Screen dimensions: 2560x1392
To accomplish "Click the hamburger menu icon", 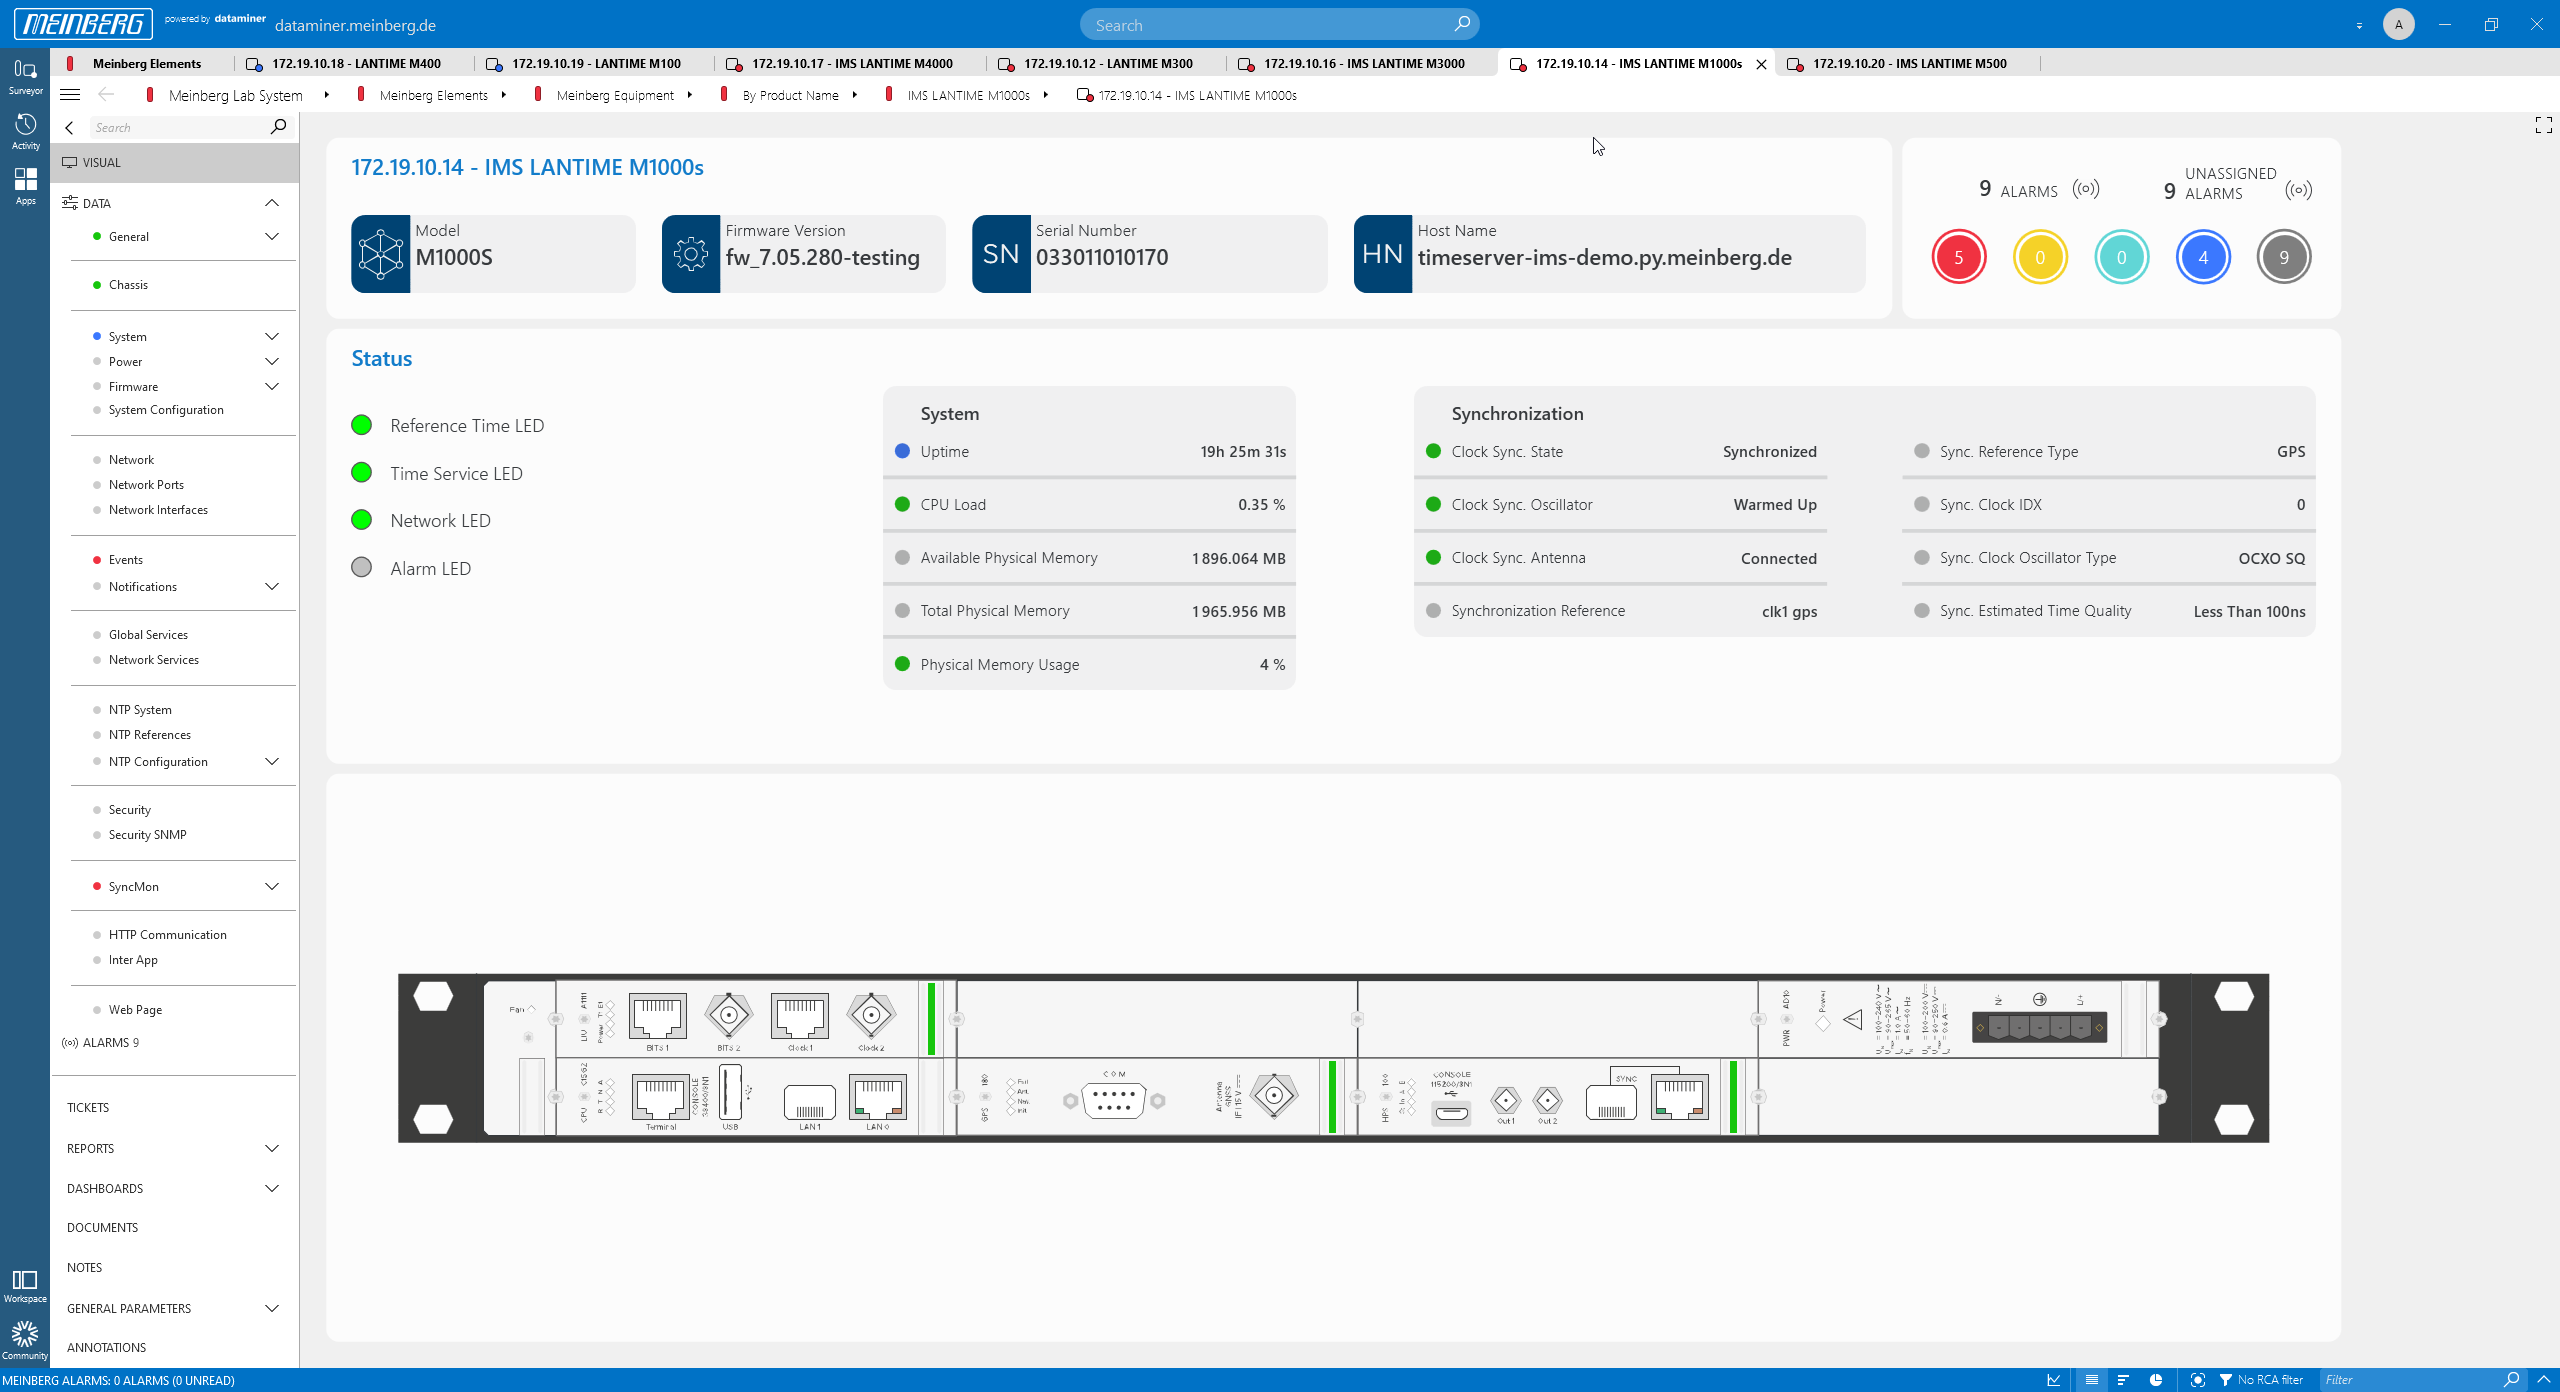I will click(x=70, y=95).
